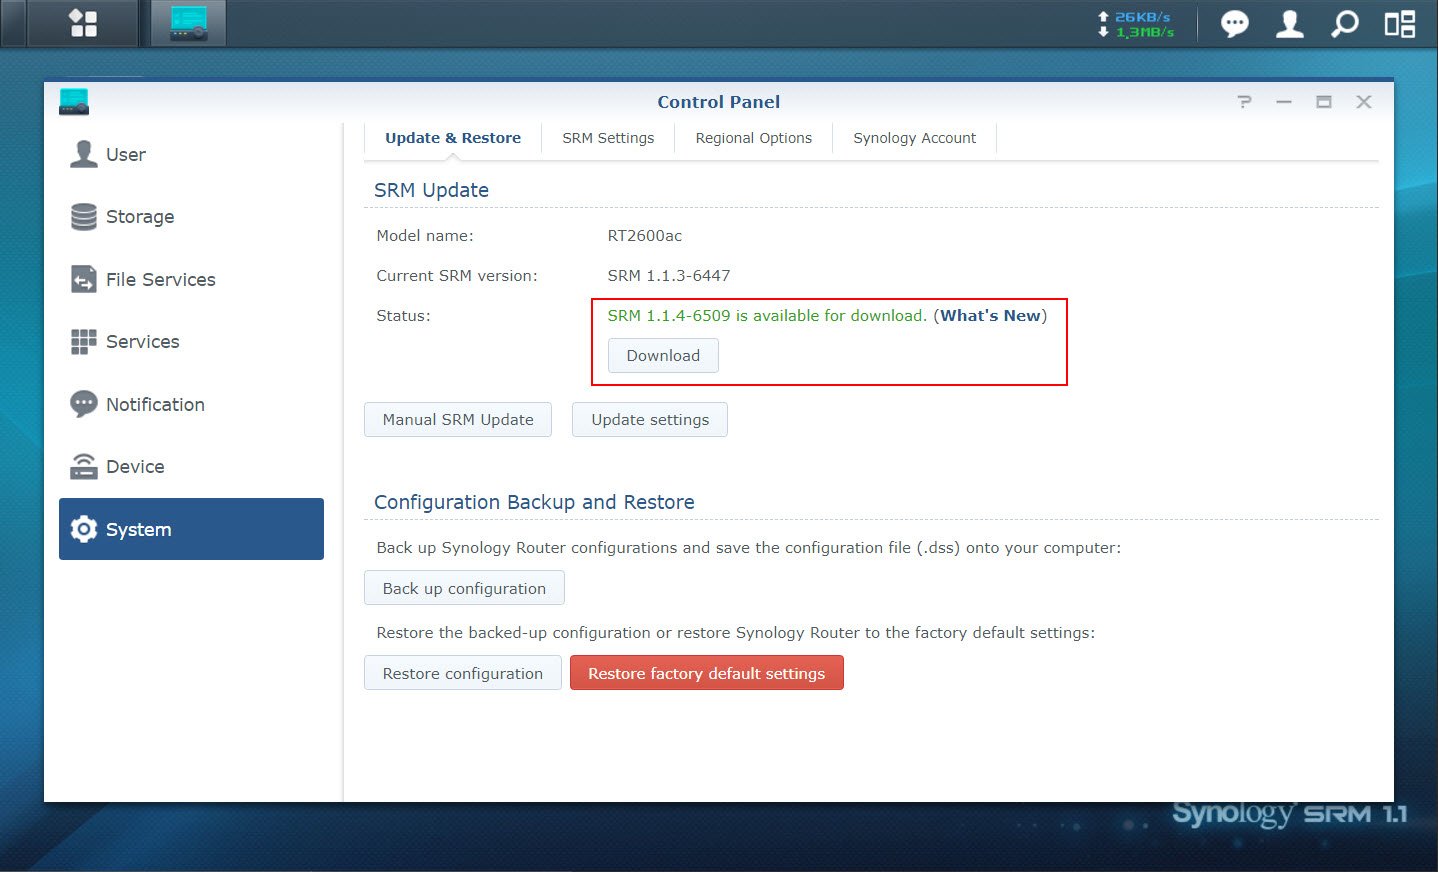Click the System gear icon
1438x872 pixels.
[84, 529]
